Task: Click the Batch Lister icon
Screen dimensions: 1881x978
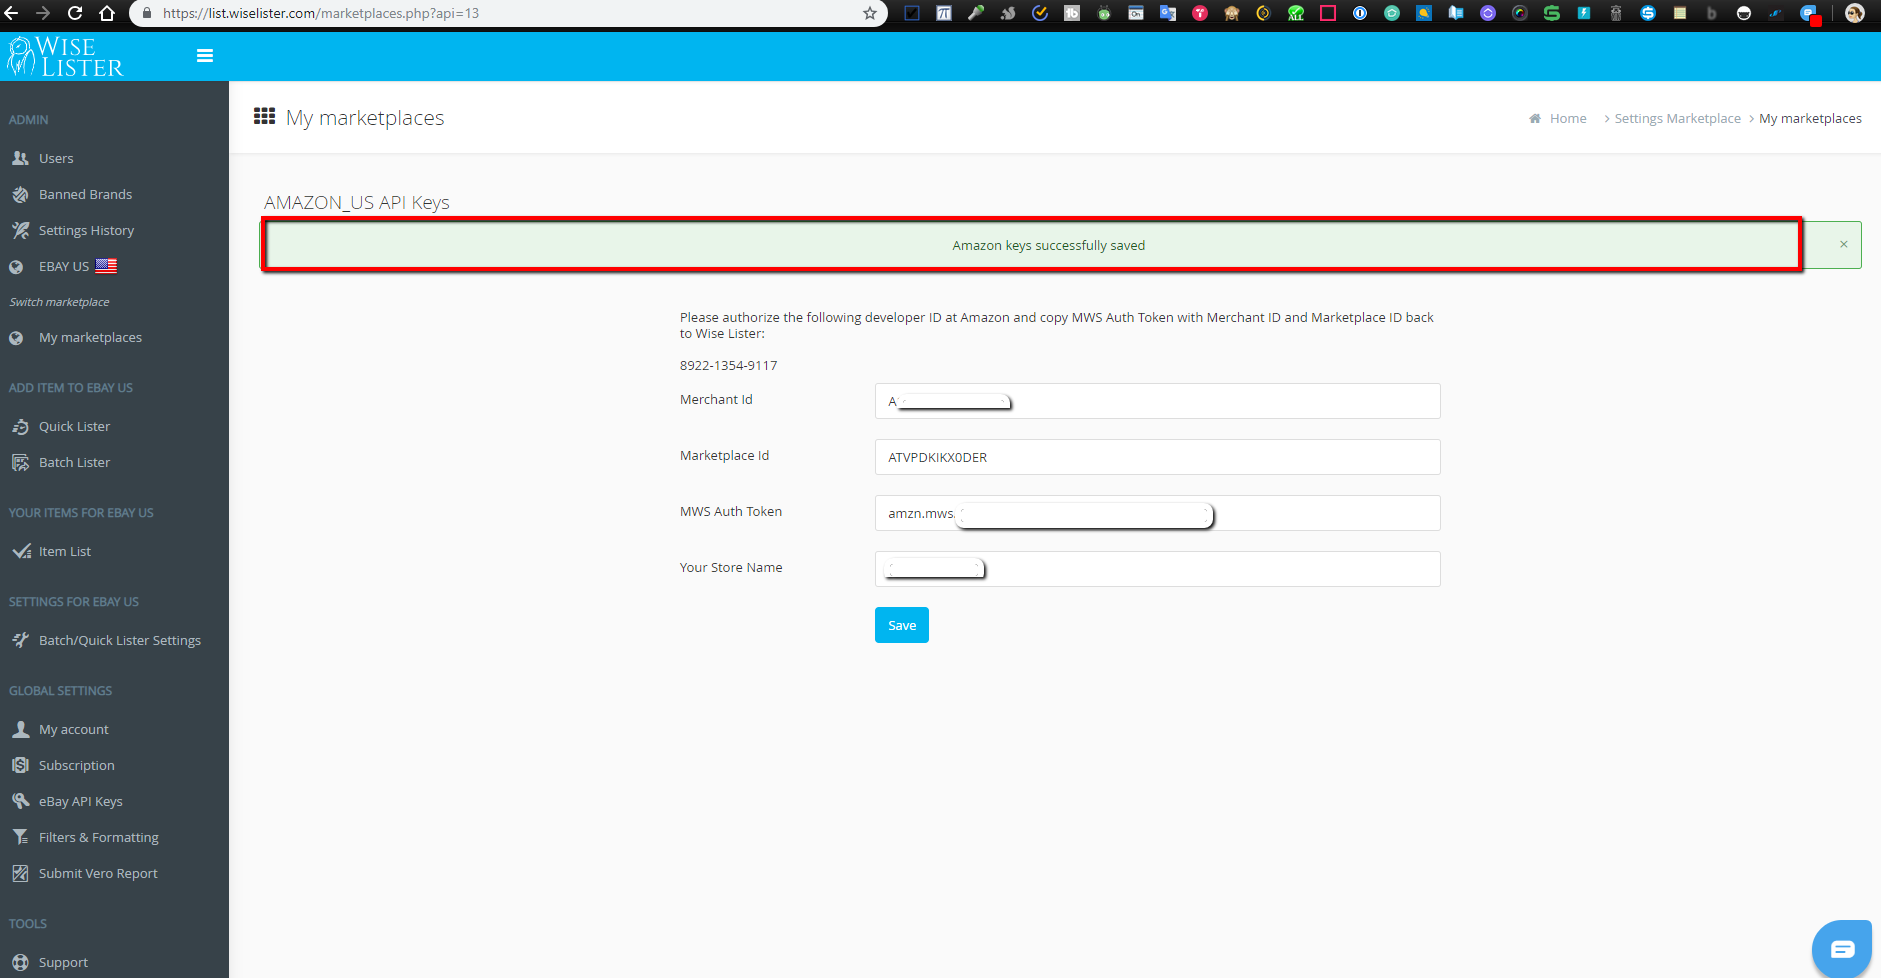Action: tap(20, 462)
